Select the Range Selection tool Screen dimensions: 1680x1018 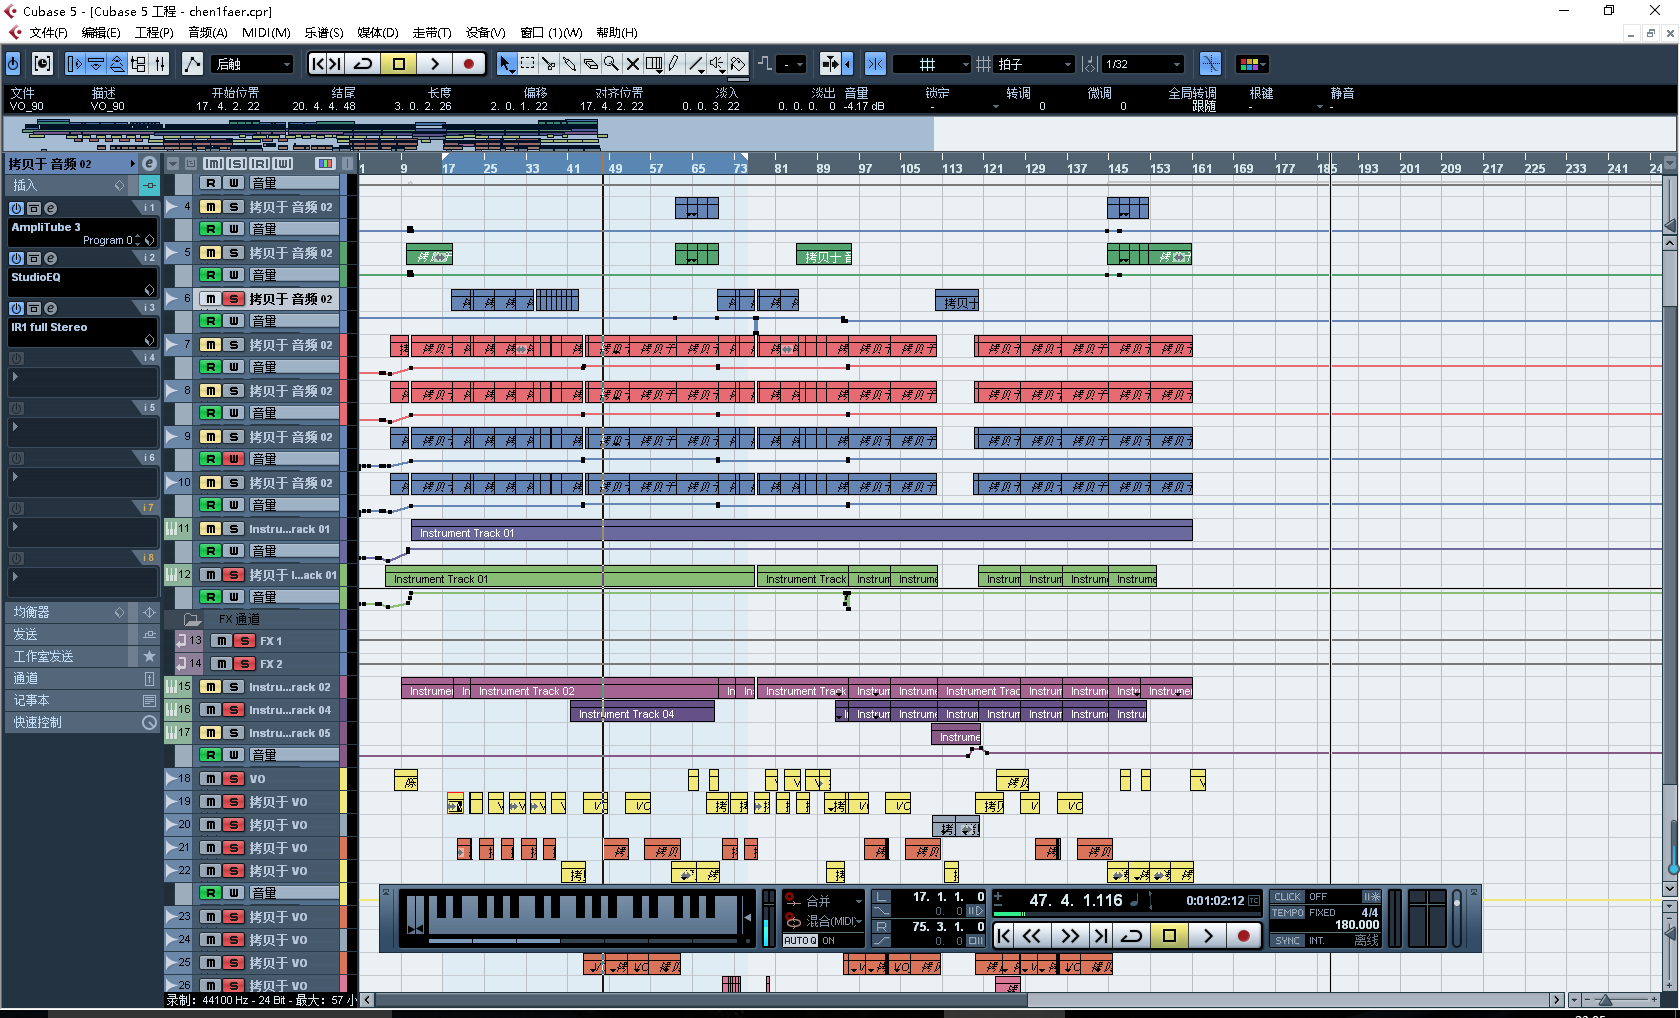pyautogui.click(x=527, y=64)
